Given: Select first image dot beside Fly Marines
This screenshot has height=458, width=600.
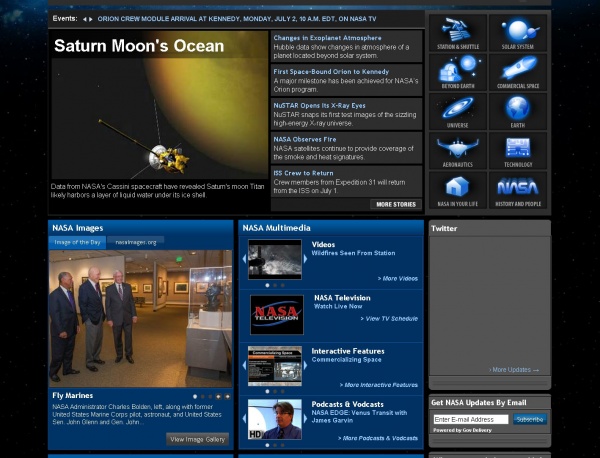Looking at the screenshot, I should [x=195, y=397].
